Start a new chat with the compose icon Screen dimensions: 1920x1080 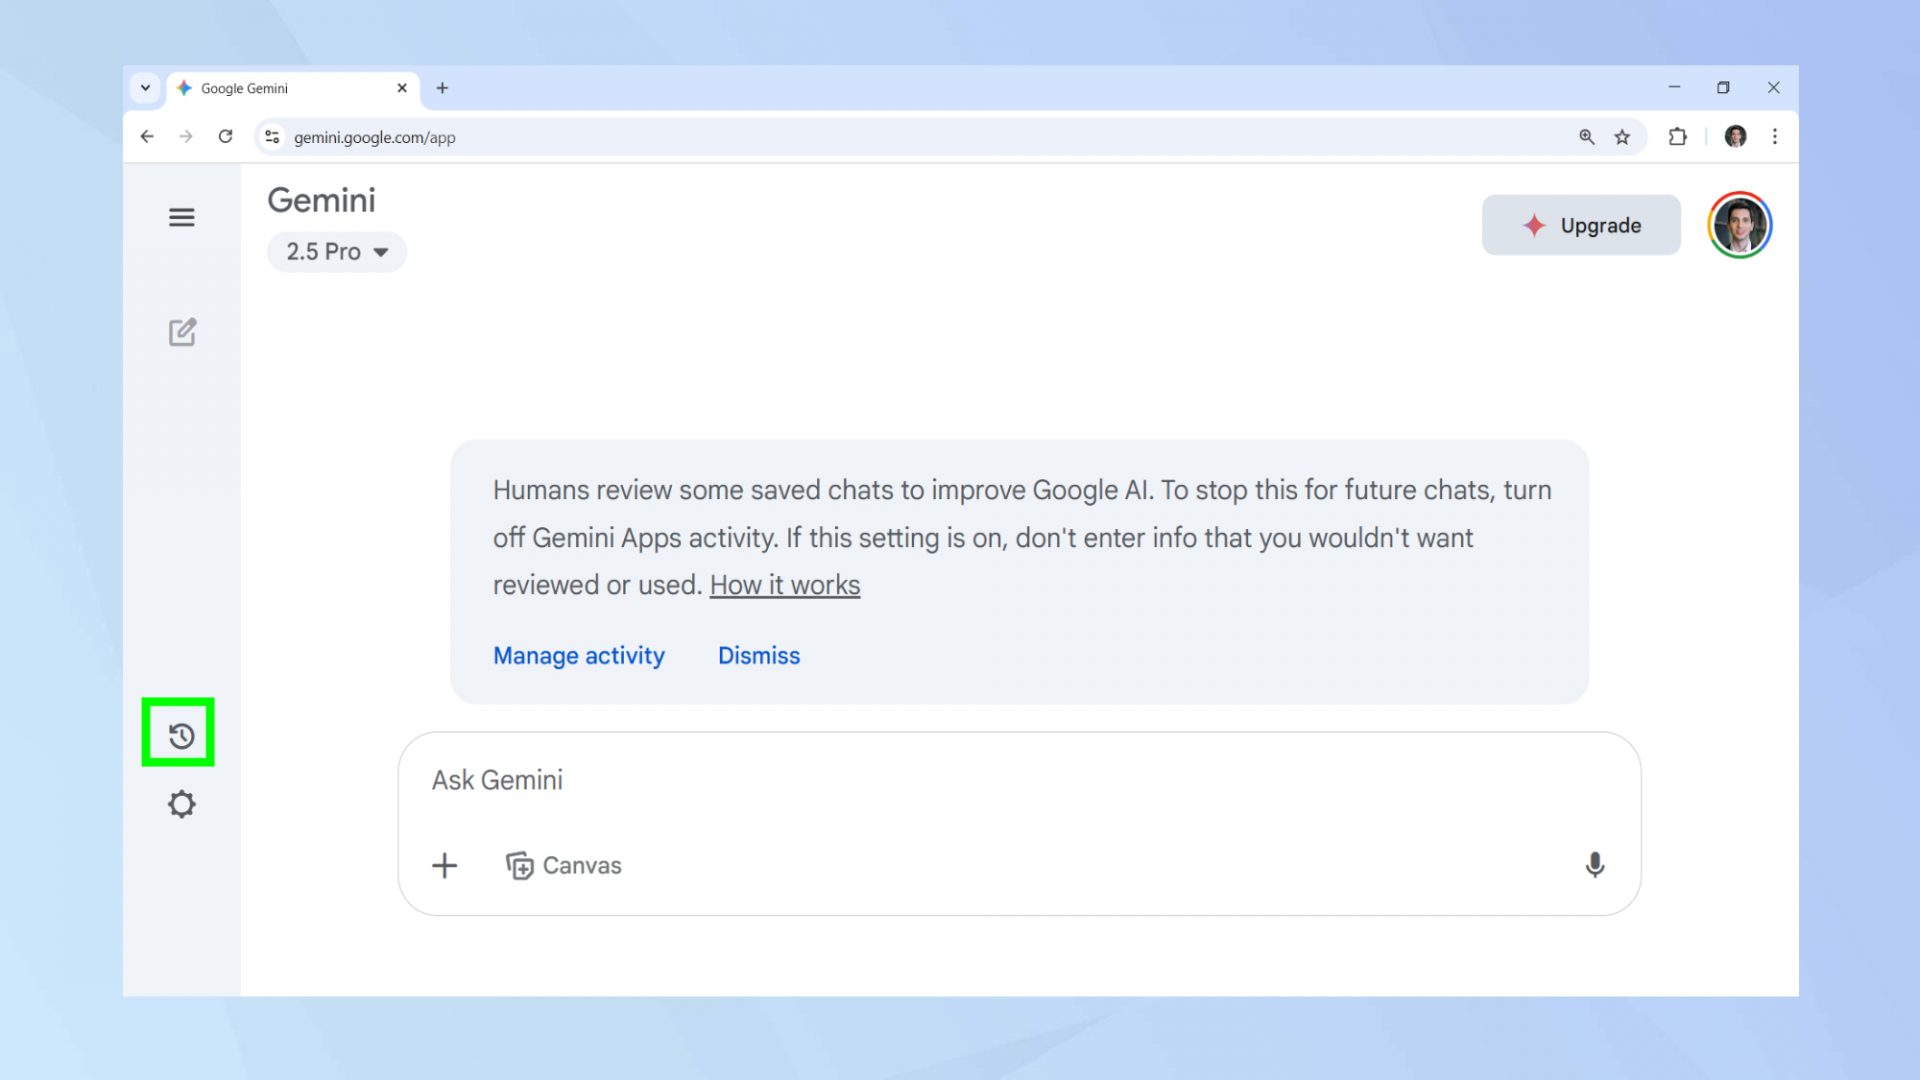click(x=182, y=332)
